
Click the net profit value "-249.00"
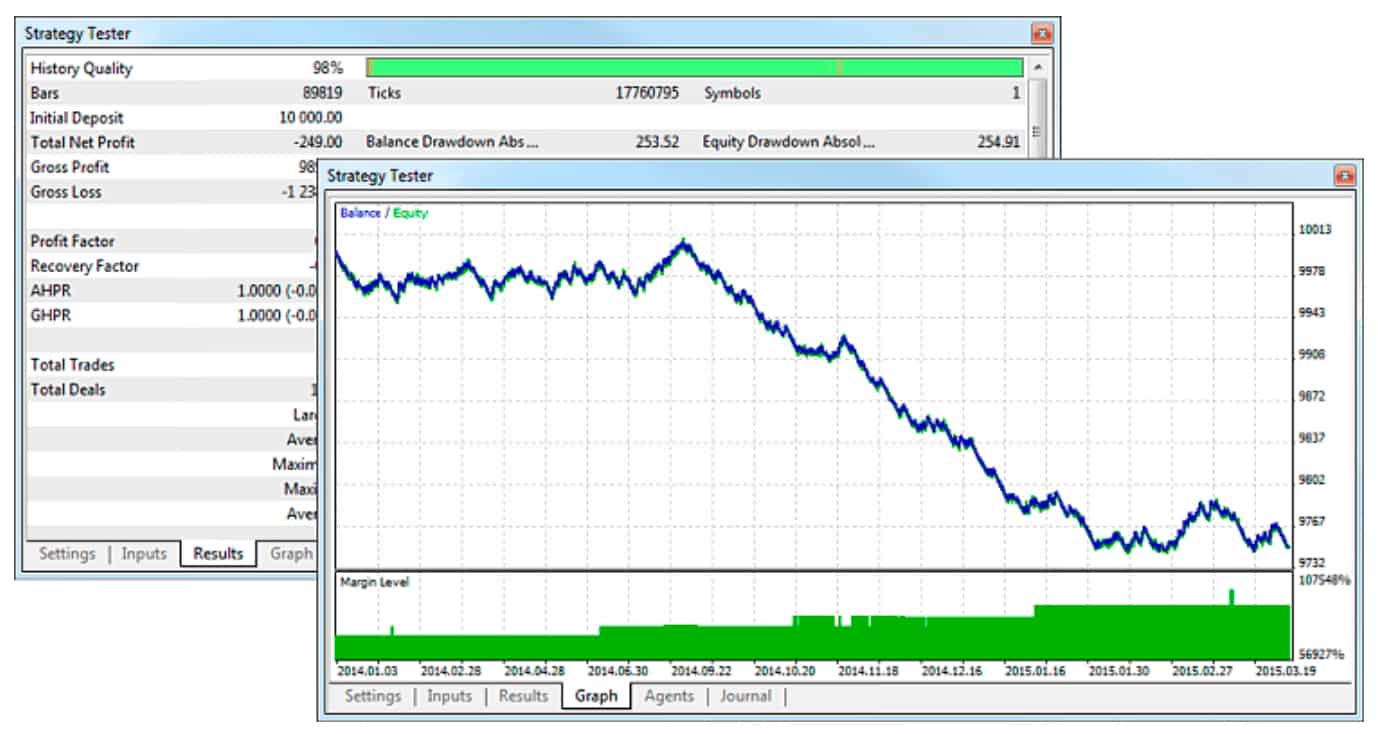[318, 142]
